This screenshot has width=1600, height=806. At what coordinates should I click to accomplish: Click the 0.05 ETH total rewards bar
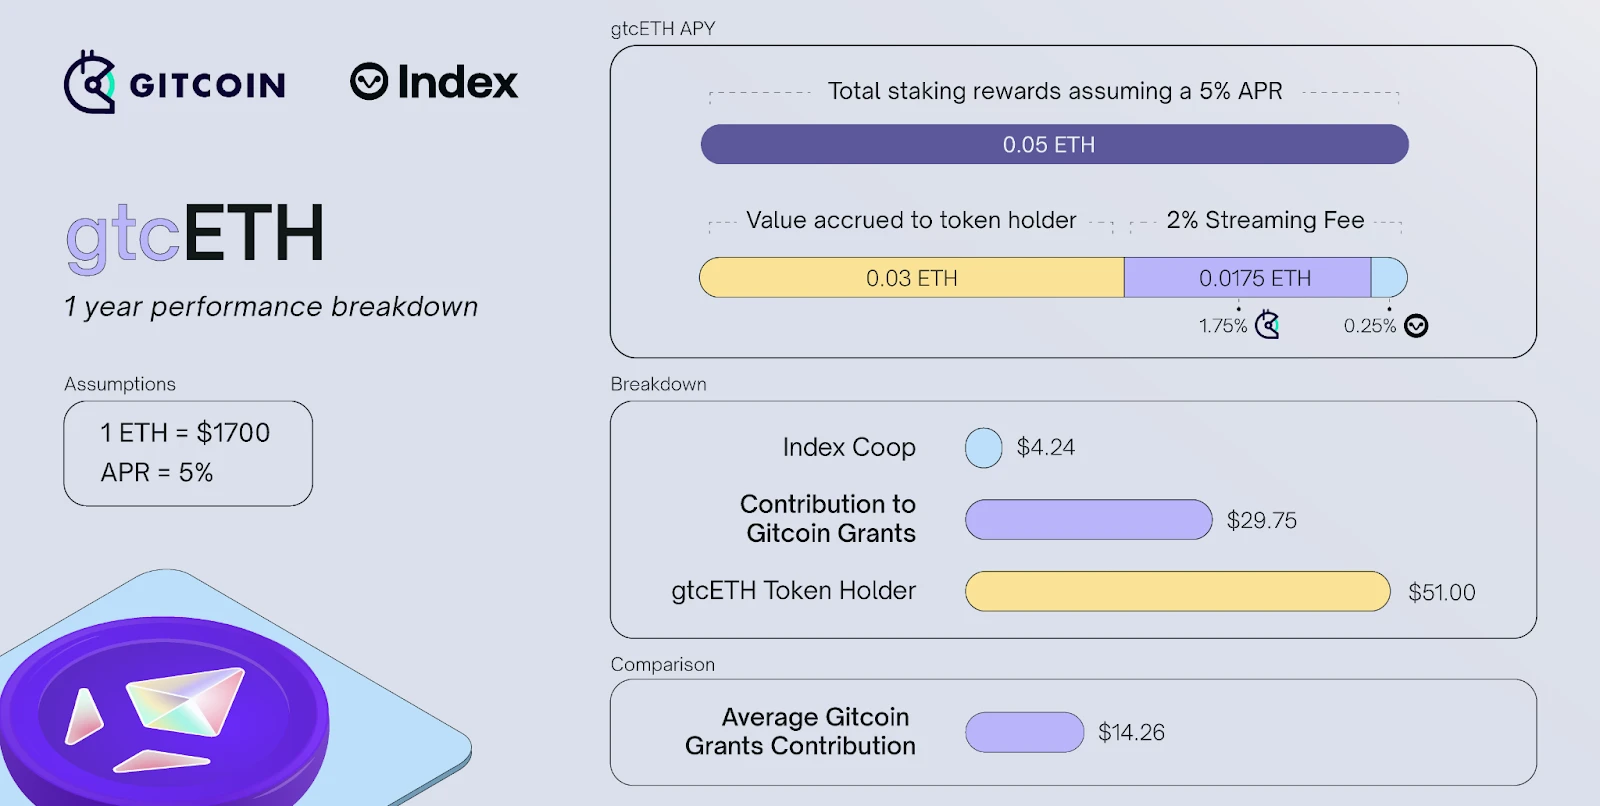1054,144
